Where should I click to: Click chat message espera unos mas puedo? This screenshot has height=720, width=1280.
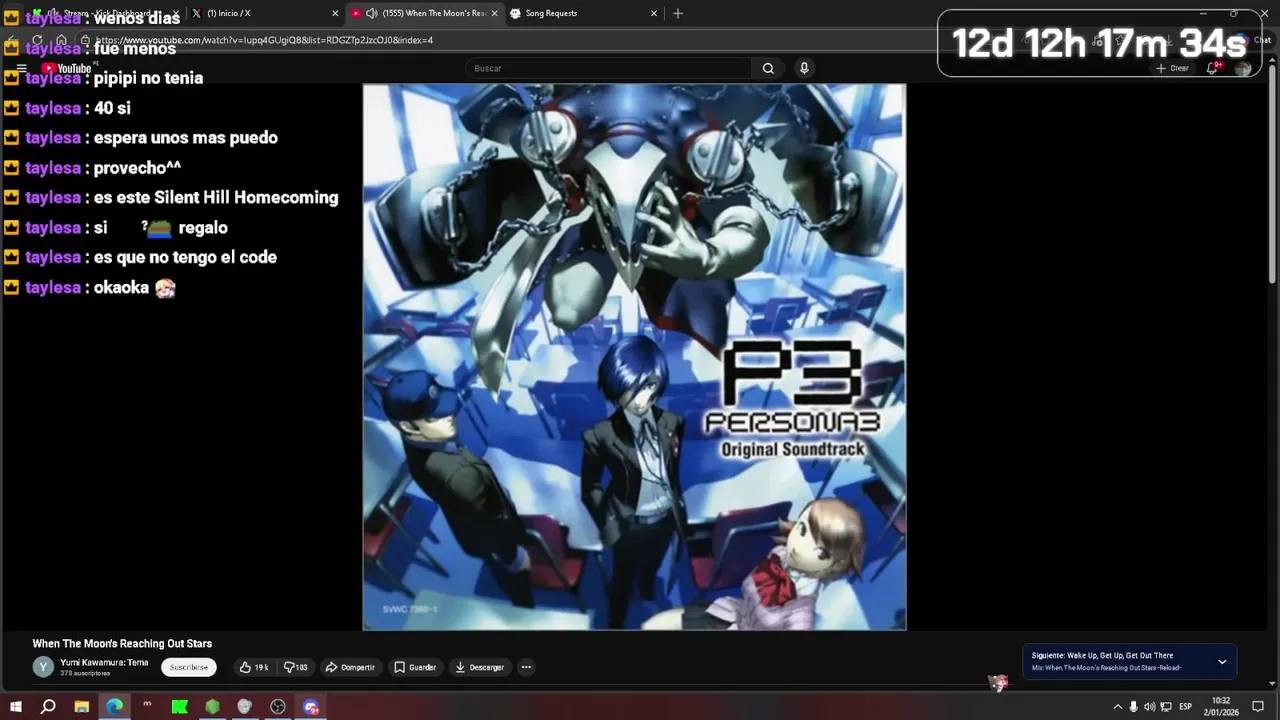(186, 138)
